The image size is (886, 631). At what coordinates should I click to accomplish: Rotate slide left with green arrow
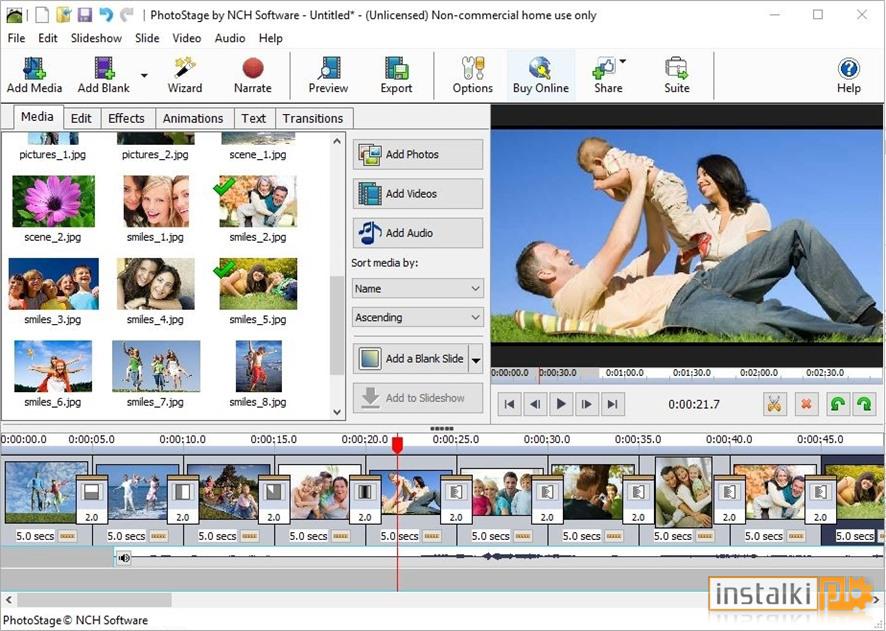tap(837, 404)
